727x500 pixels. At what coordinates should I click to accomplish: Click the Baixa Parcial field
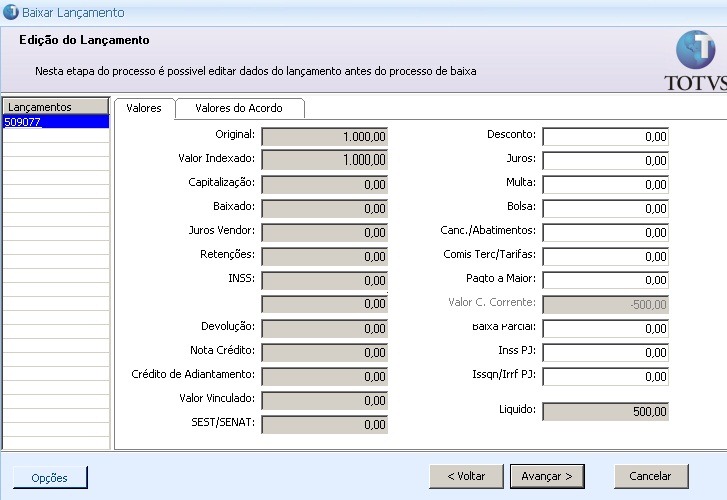(606, 328)
